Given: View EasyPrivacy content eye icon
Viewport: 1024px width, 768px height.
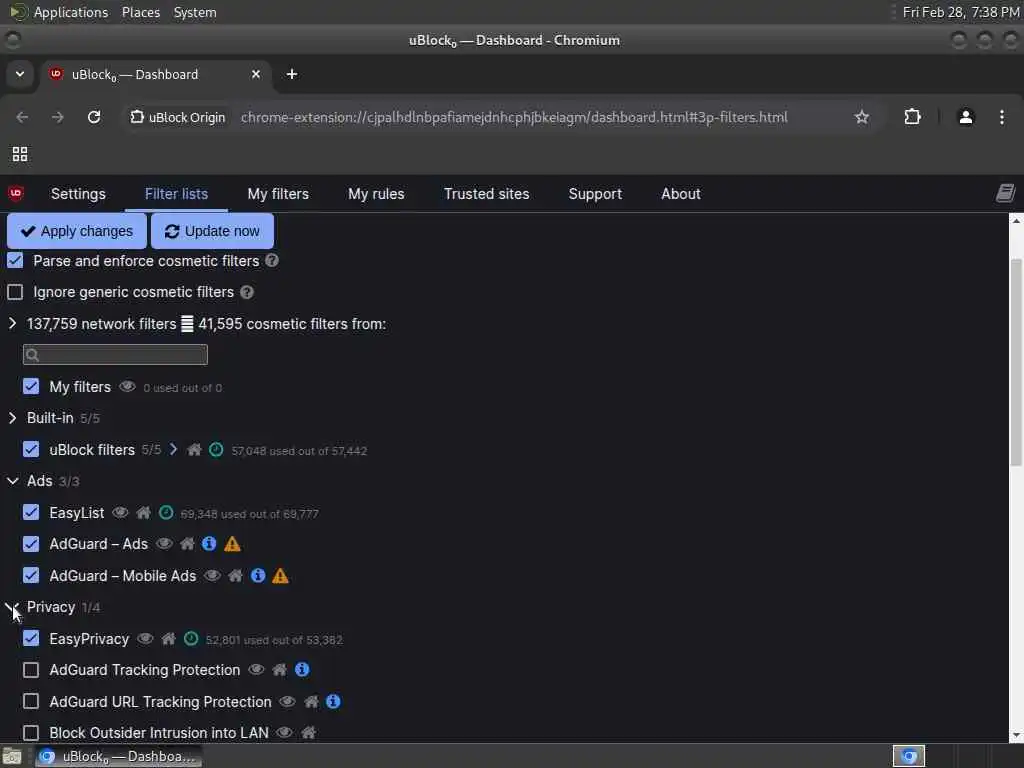Looking at the screenshot, I should pos(145,638).
